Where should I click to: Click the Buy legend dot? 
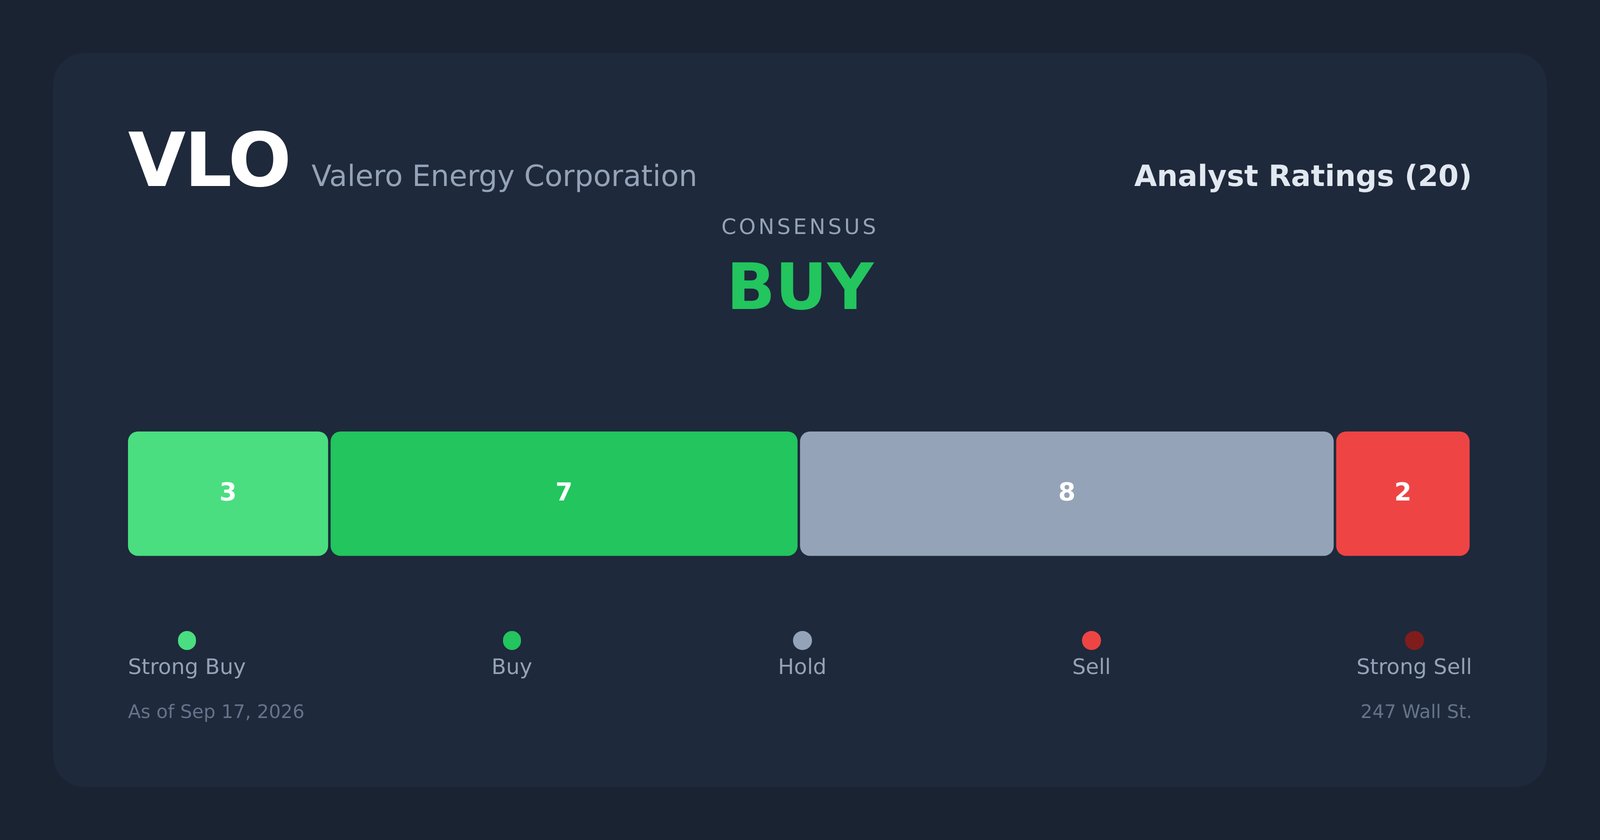[512, 640]
